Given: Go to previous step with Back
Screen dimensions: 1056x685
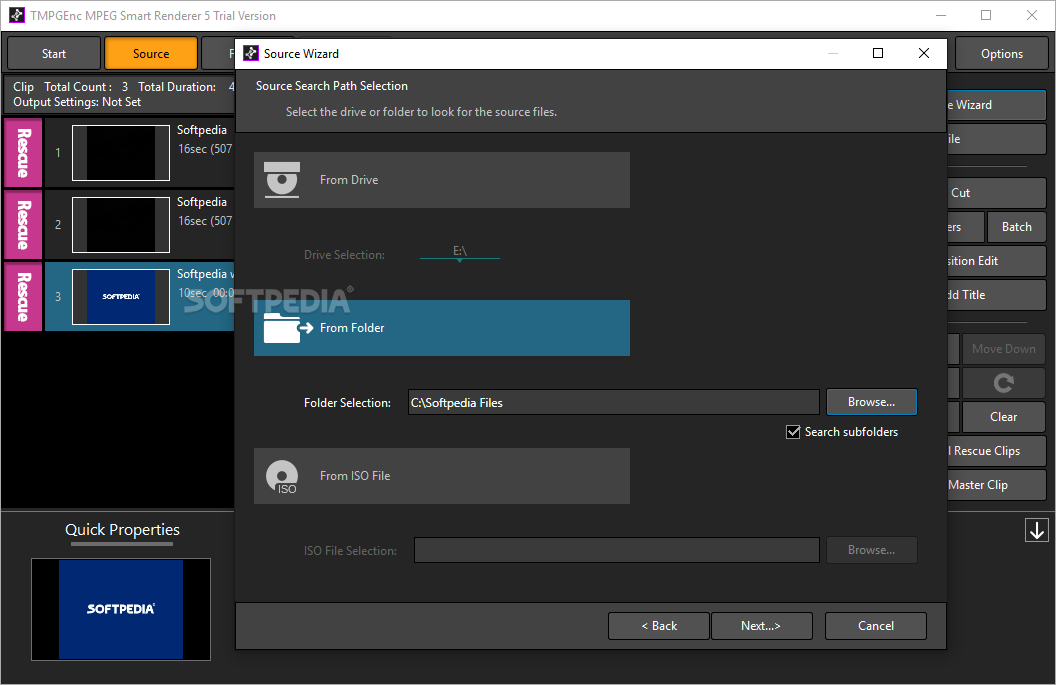Looking at the screenshot, I should (x=659, y=626).
